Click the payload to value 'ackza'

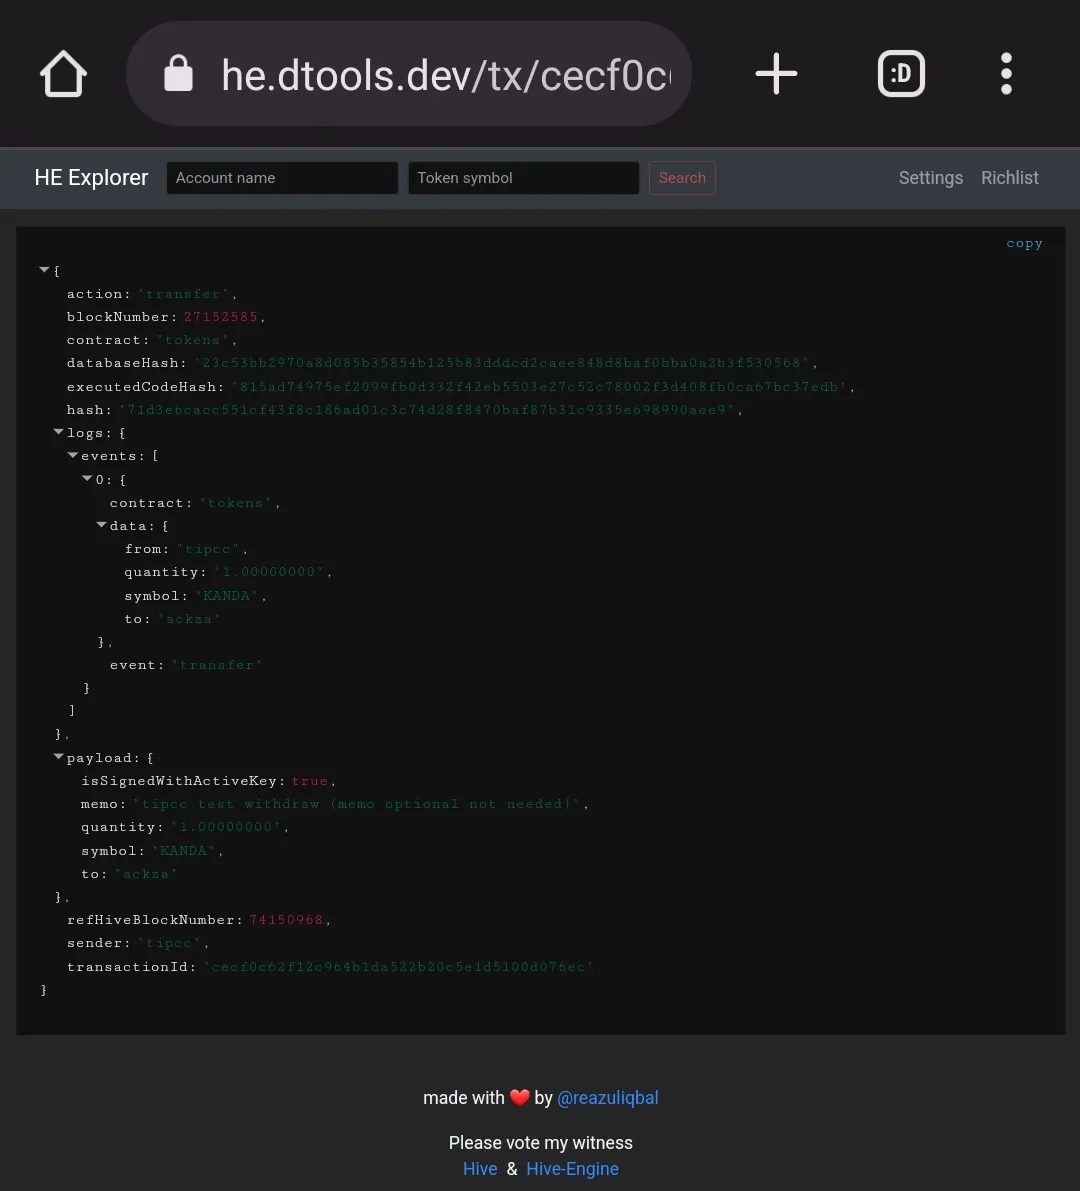click(x=146, y=874)
